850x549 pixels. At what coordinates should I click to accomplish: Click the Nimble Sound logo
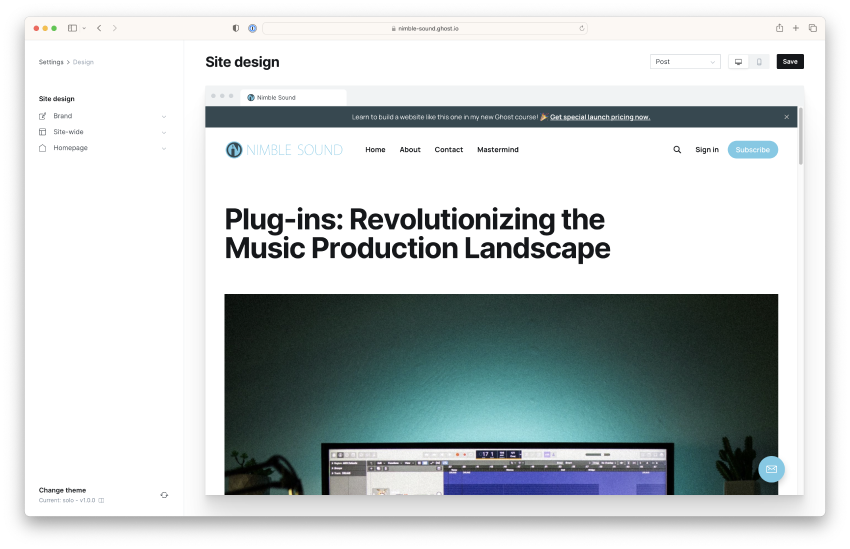pos(284,150)
